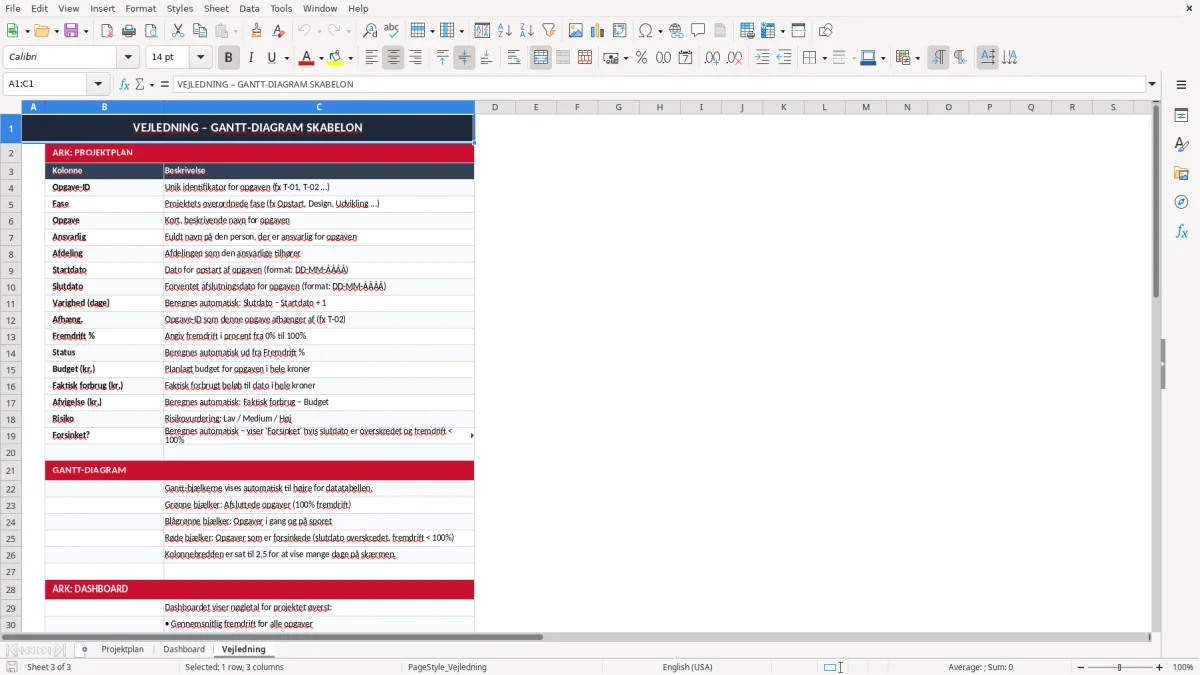Click the Save document icon
The width and height of the screenshot is (1200, 675).
[71, 31]
